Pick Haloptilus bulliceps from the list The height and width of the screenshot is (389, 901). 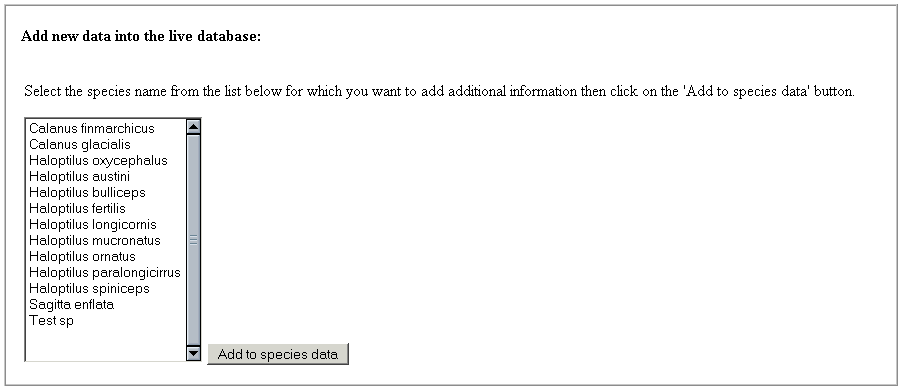tap(106, 192)
